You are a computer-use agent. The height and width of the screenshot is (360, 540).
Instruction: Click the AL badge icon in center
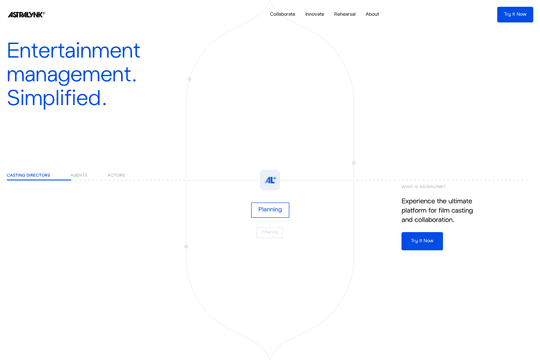[x=270, y=180]
